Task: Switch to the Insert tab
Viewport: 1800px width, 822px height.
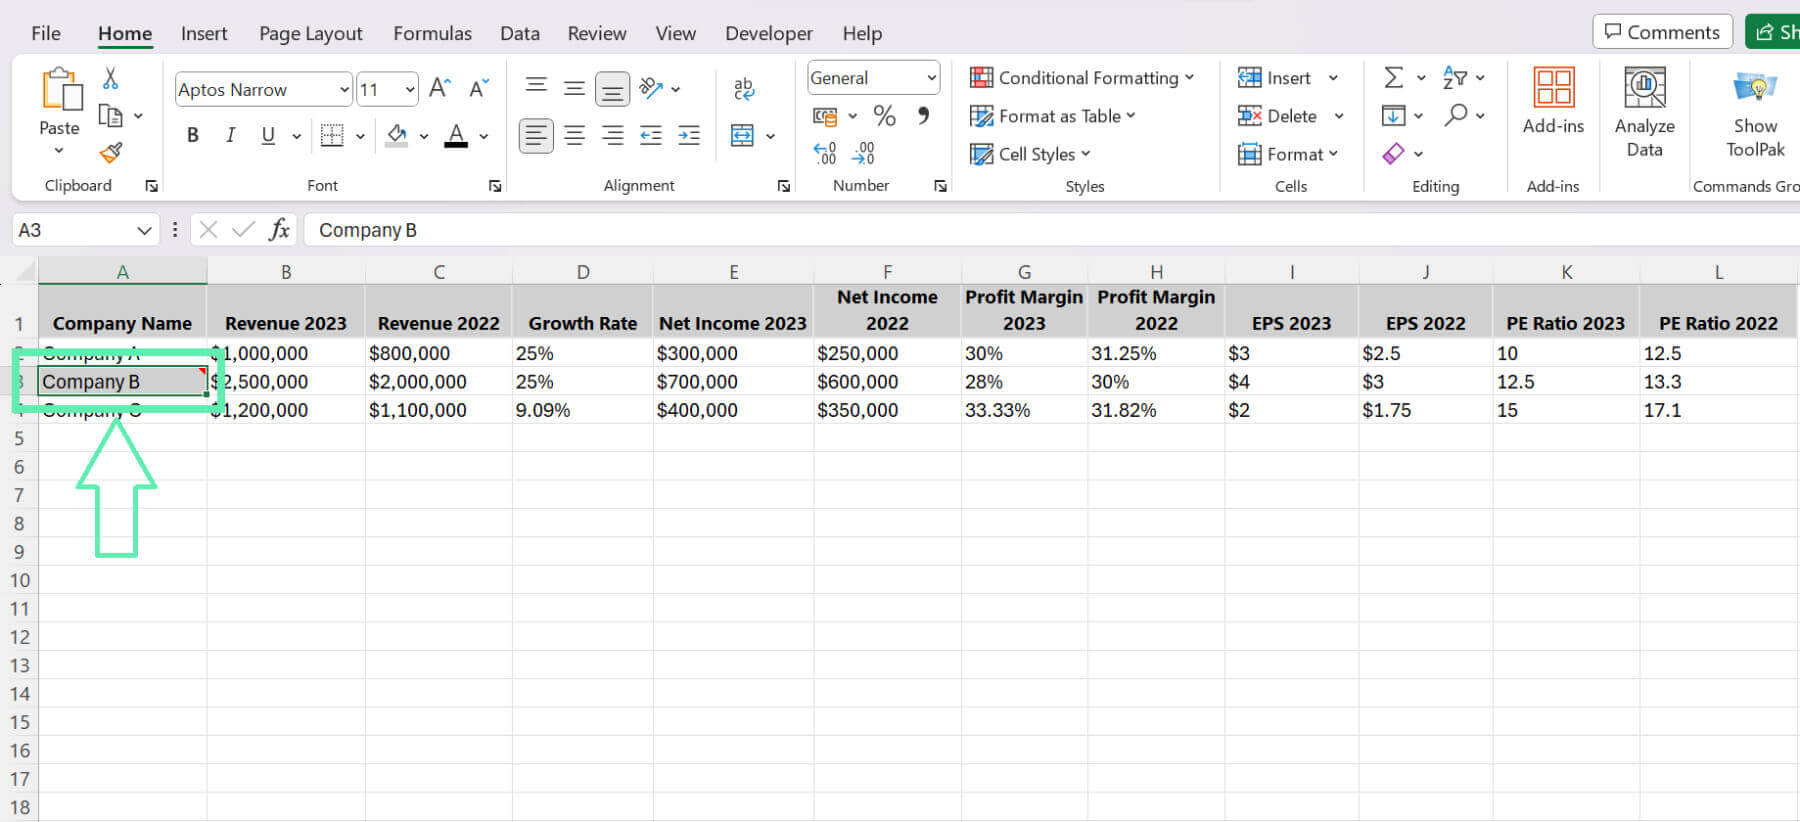Action: click(x=204, y=33)
